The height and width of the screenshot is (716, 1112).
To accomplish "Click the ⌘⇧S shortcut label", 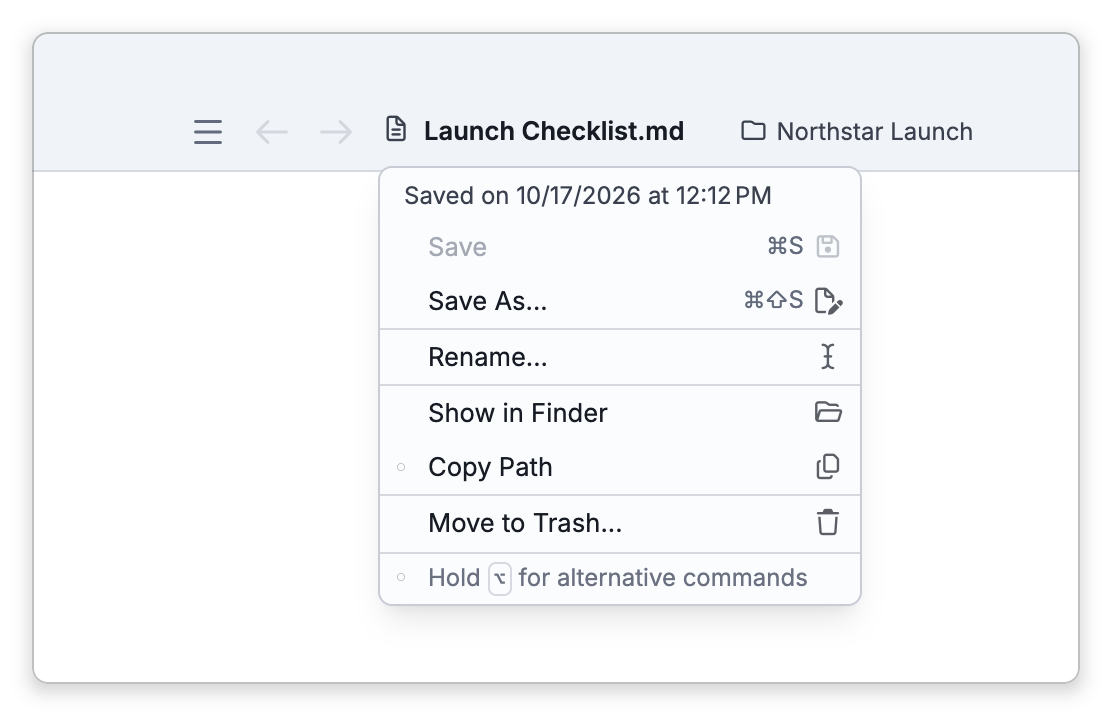I will 773,300.
